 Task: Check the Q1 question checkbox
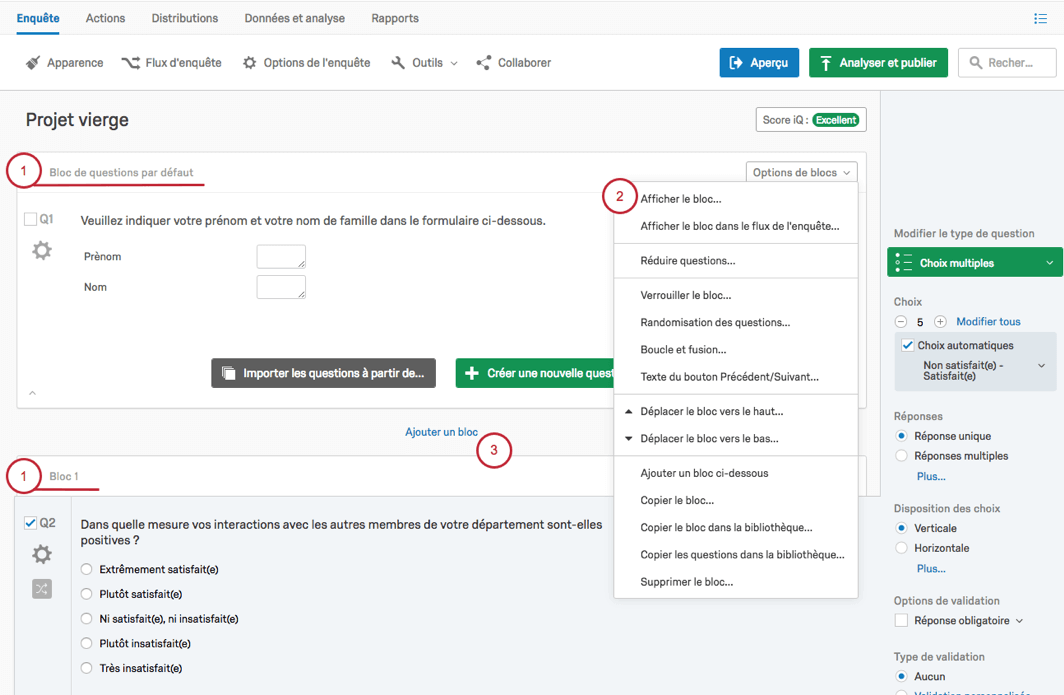click(x=31, y=219)
